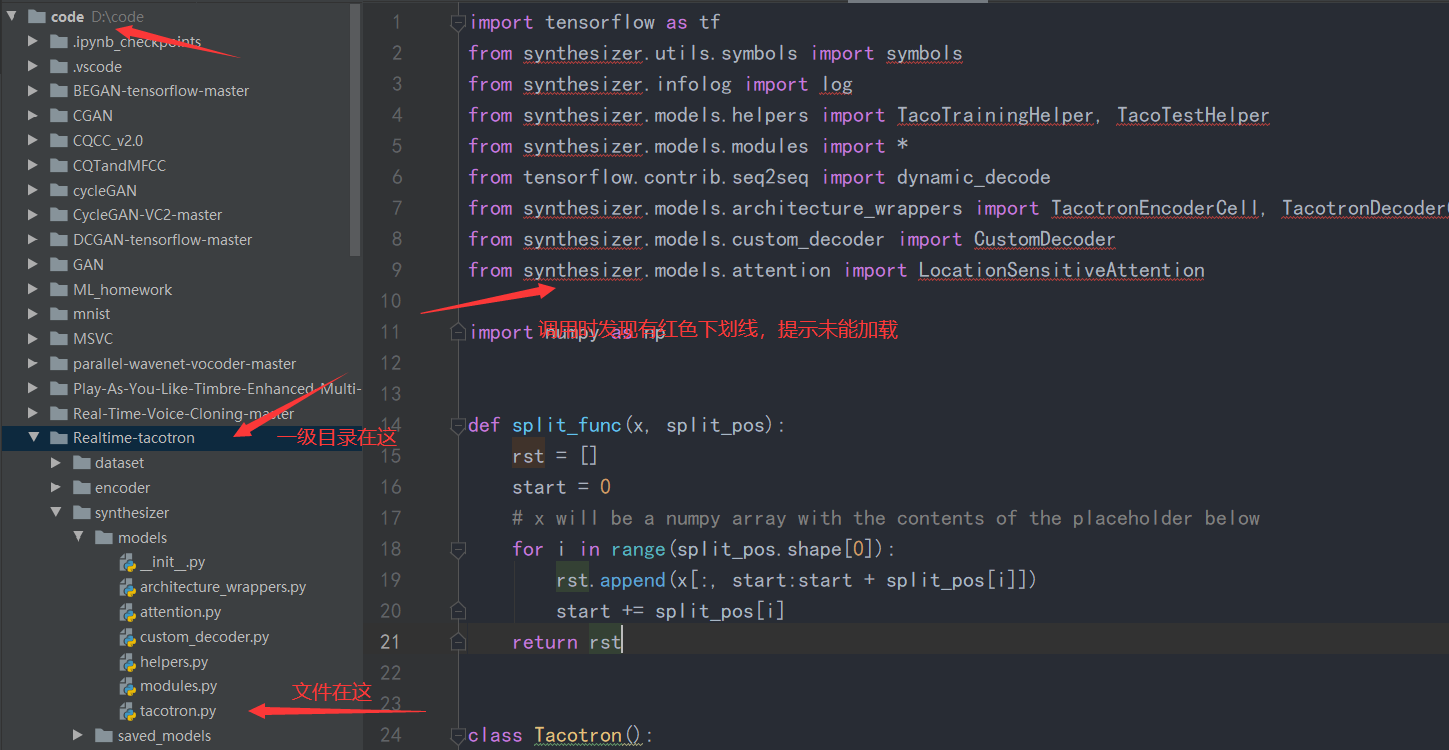Viewport: 1449px width, 750px height.
Task: Click the helpers.py Python file icon
Action: pos(127,662)
